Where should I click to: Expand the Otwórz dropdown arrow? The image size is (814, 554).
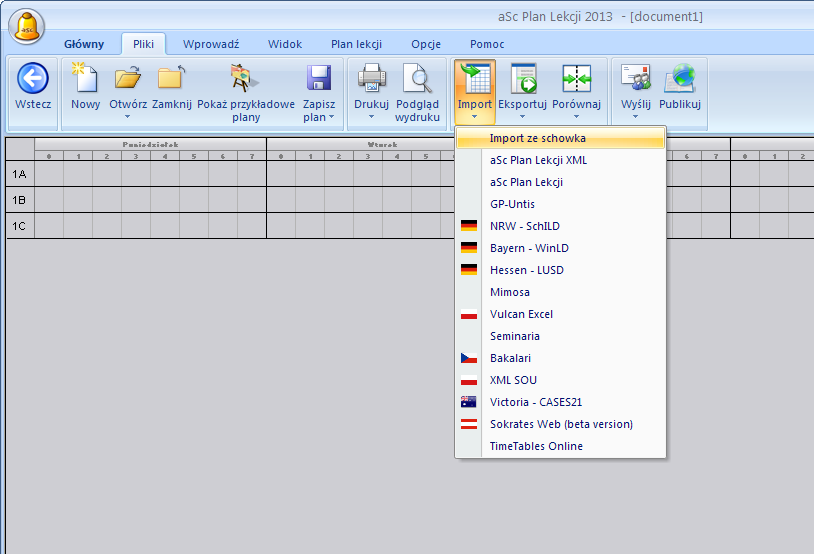[128, 117]
